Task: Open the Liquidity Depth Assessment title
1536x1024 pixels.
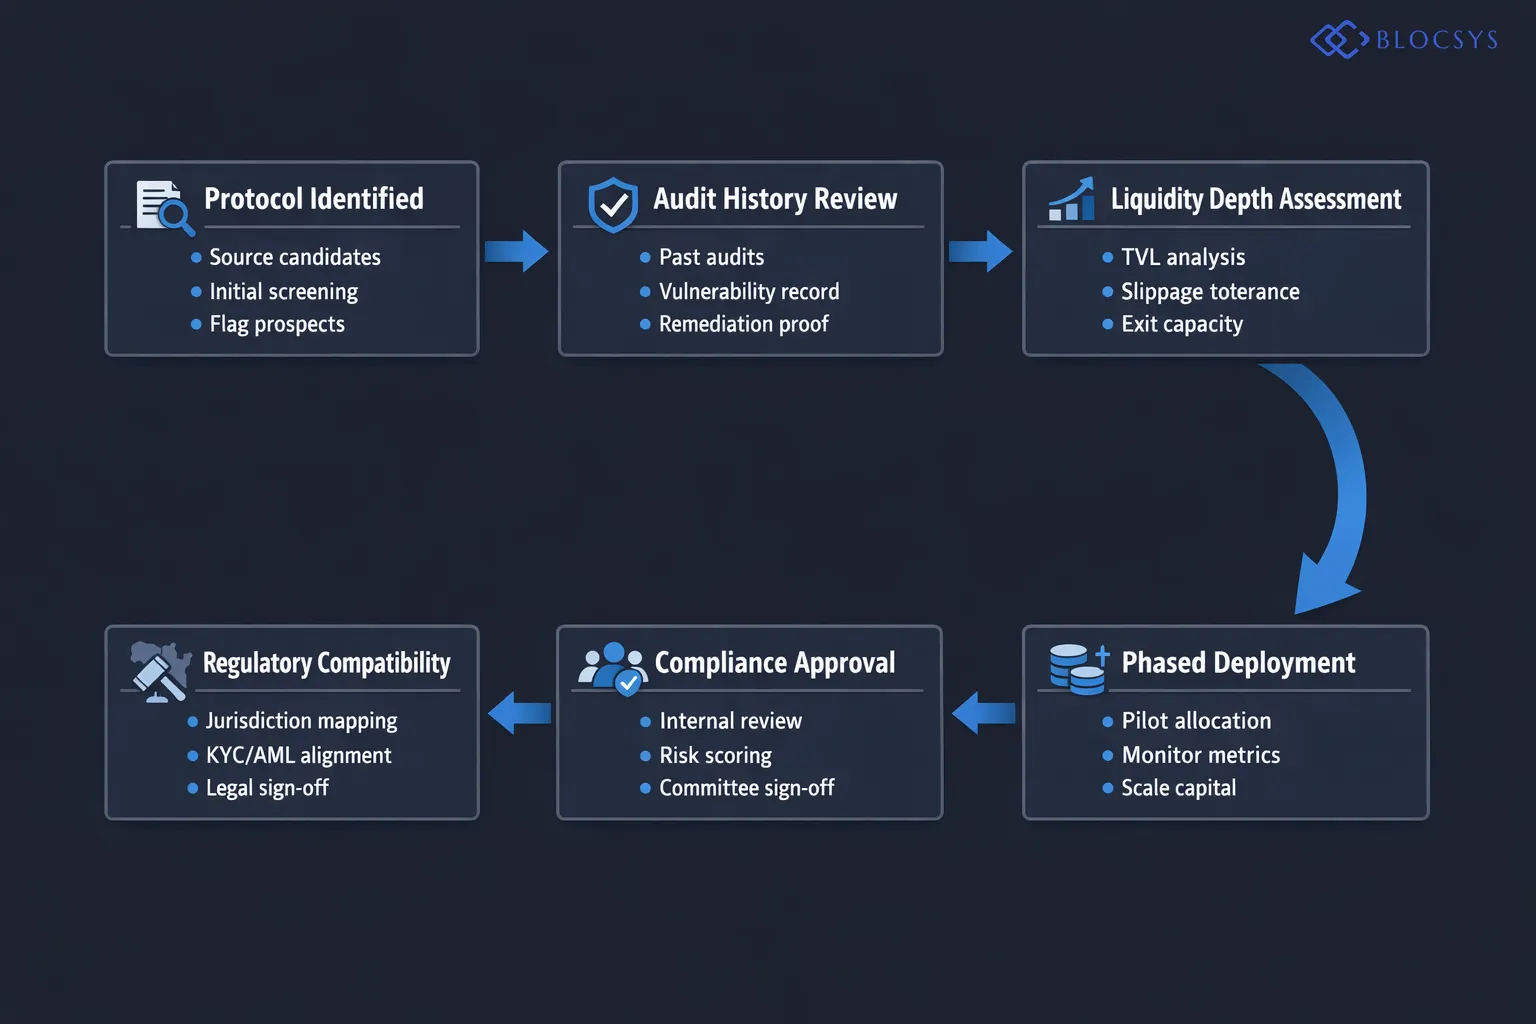Action: 1257,199
